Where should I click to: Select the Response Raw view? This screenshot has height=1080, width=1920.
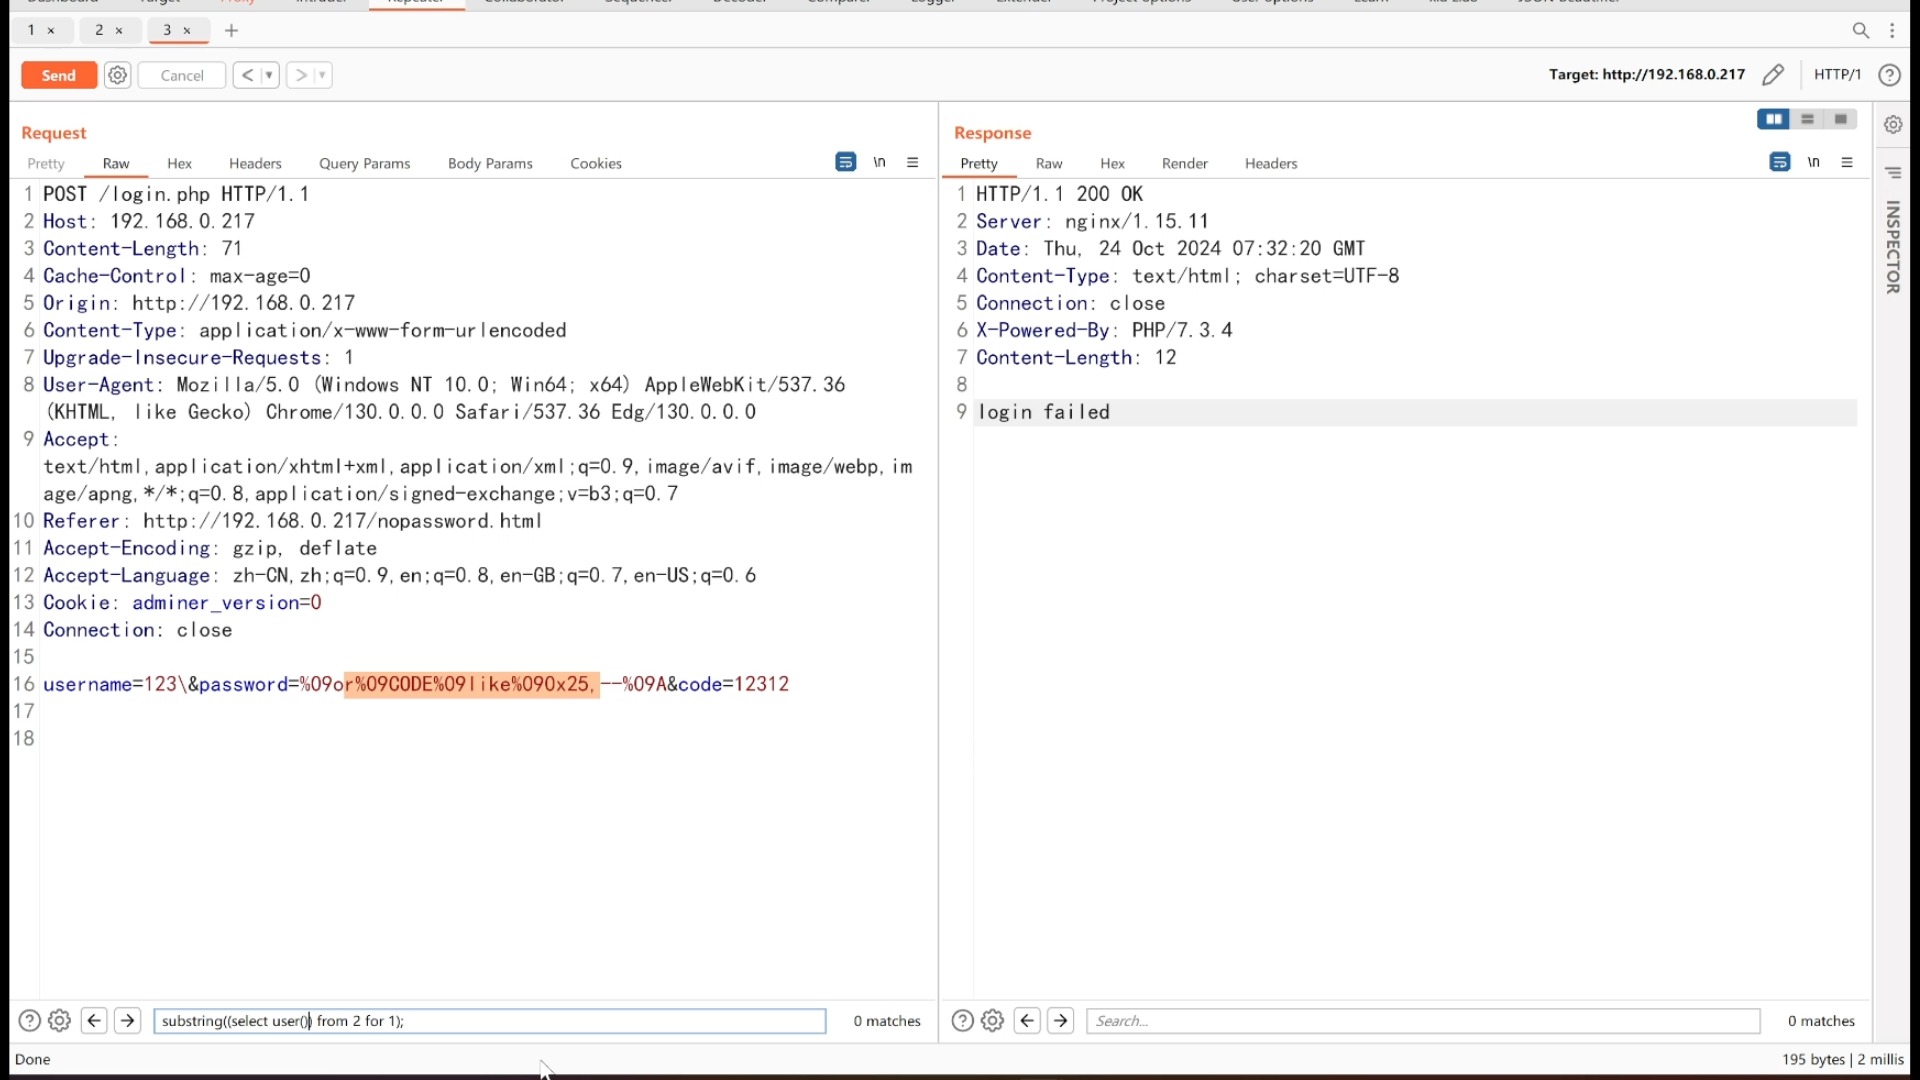pos(1049,163)
